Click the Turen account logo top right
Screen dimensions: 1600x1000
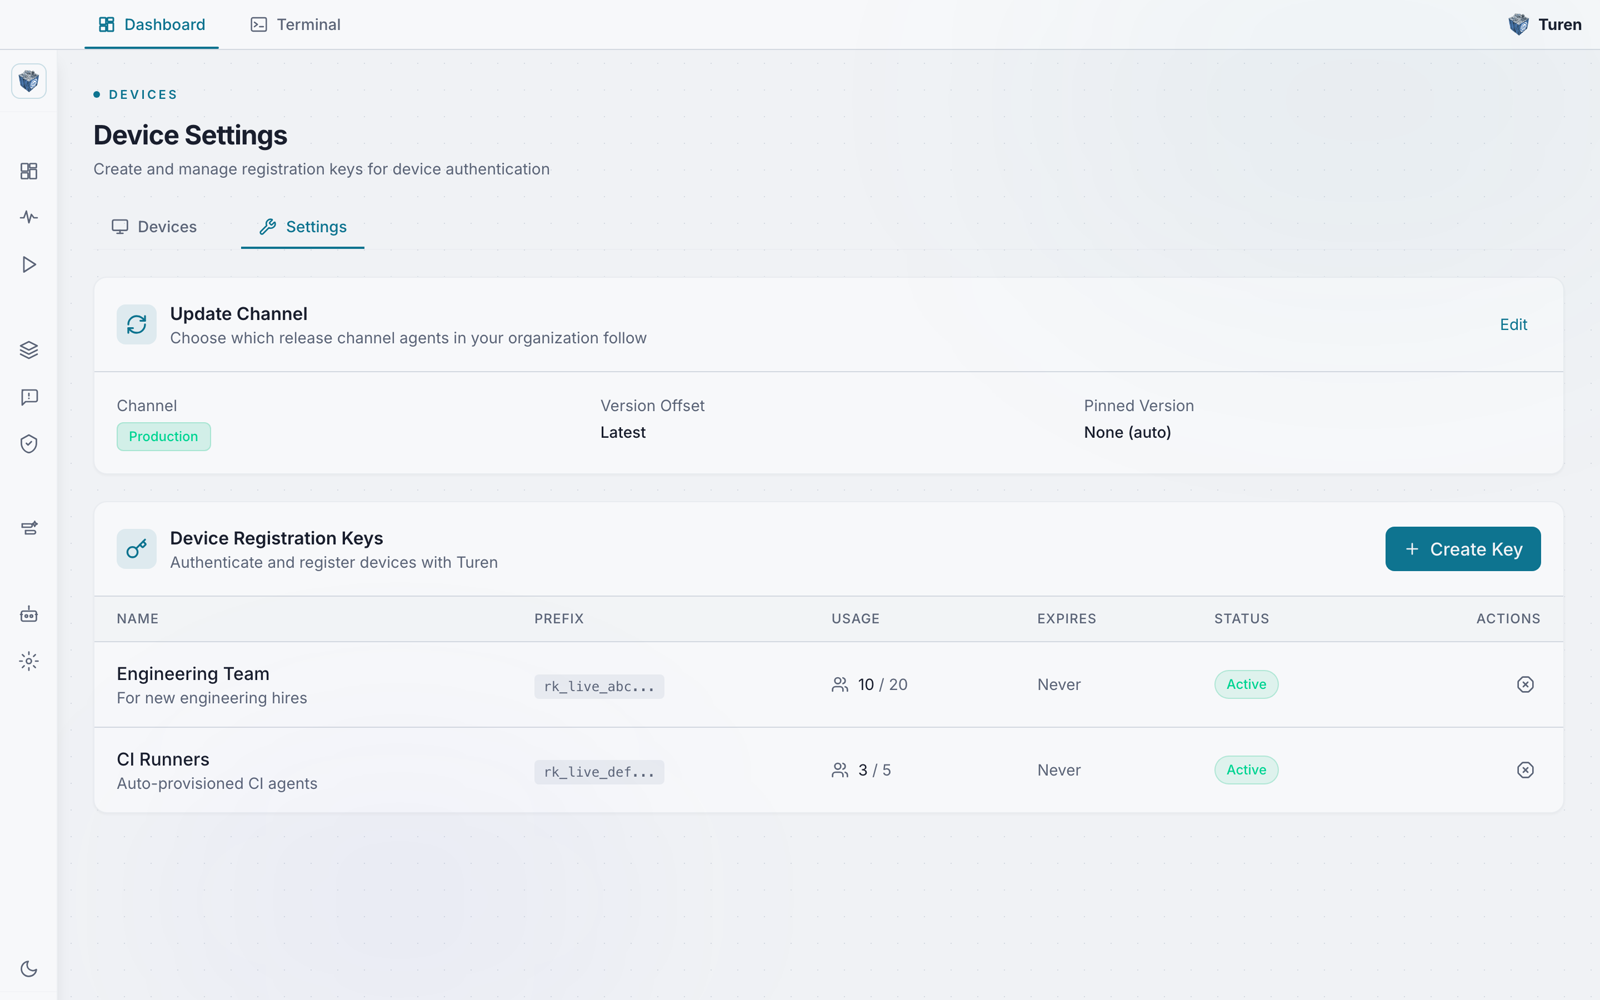tap(1518, 24)
